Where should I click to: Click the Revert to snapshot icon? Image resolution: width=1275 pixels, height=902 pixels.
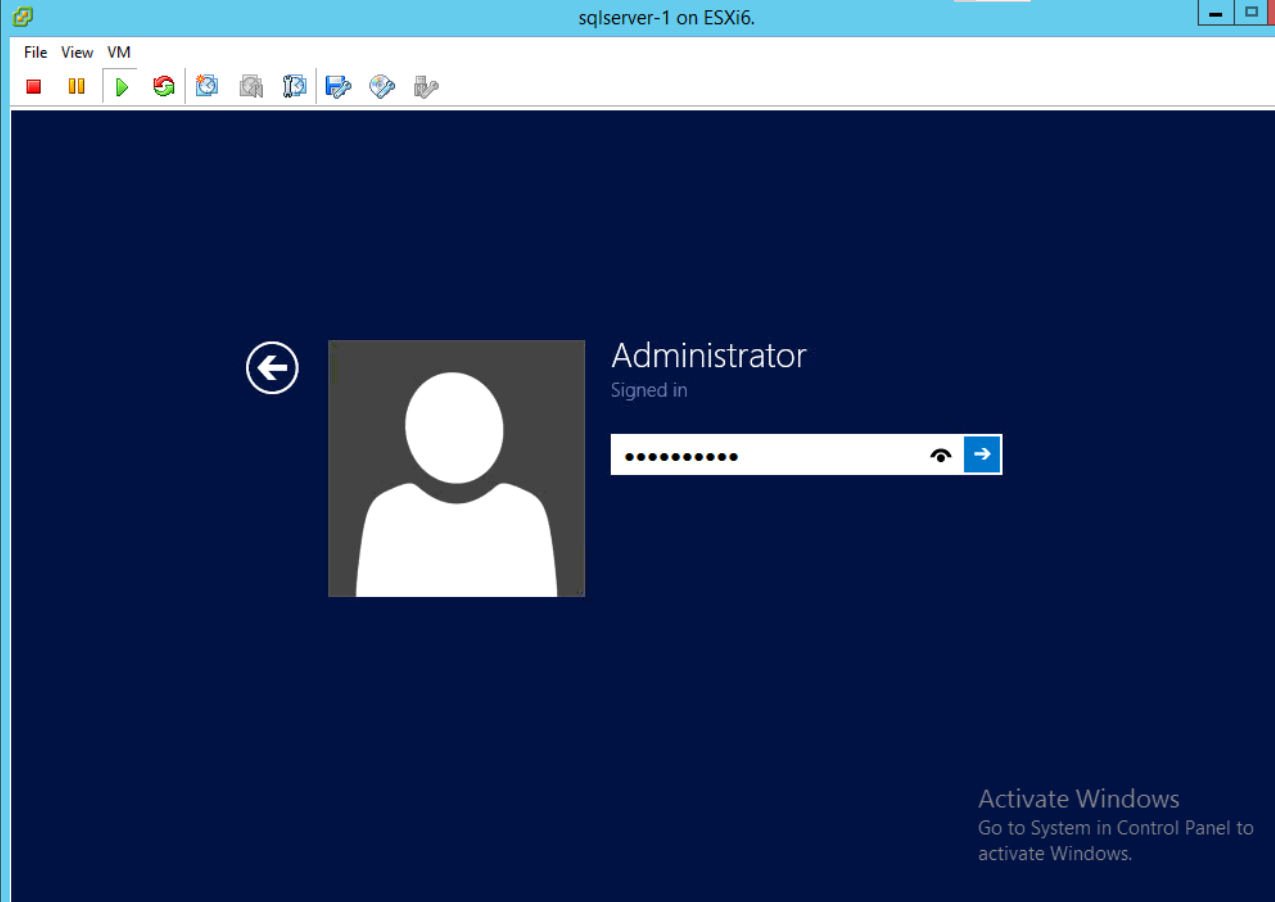point(250,86)
